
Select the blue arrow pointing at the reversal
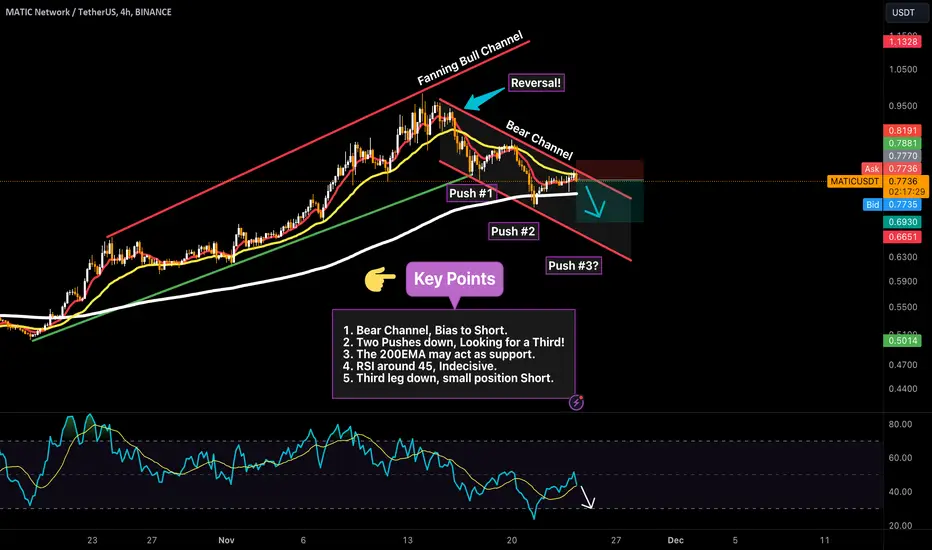[x=483, y=99]
